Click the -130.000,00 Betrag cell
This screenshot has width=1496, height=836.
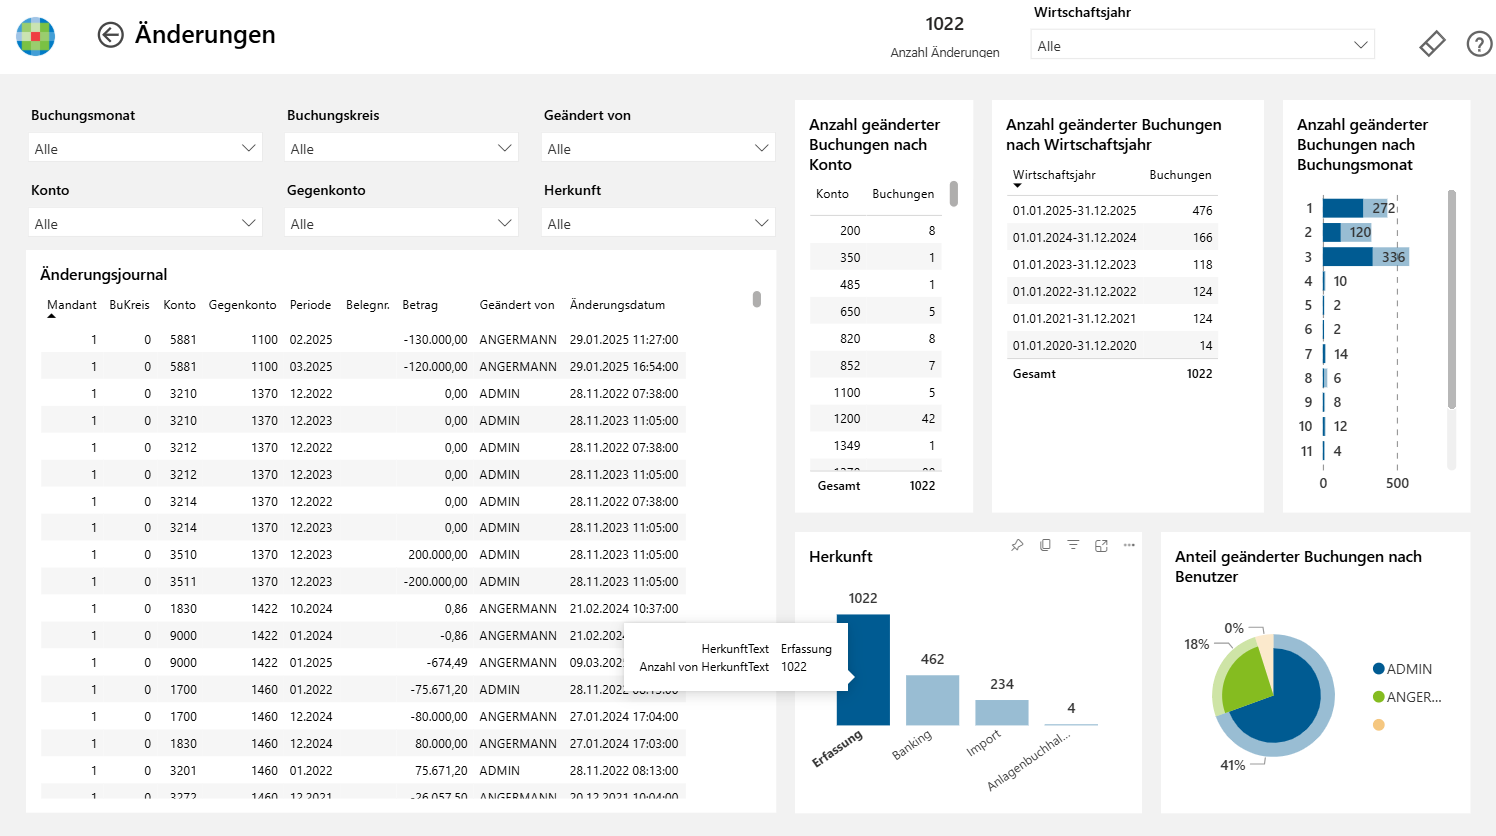[435, 340]
